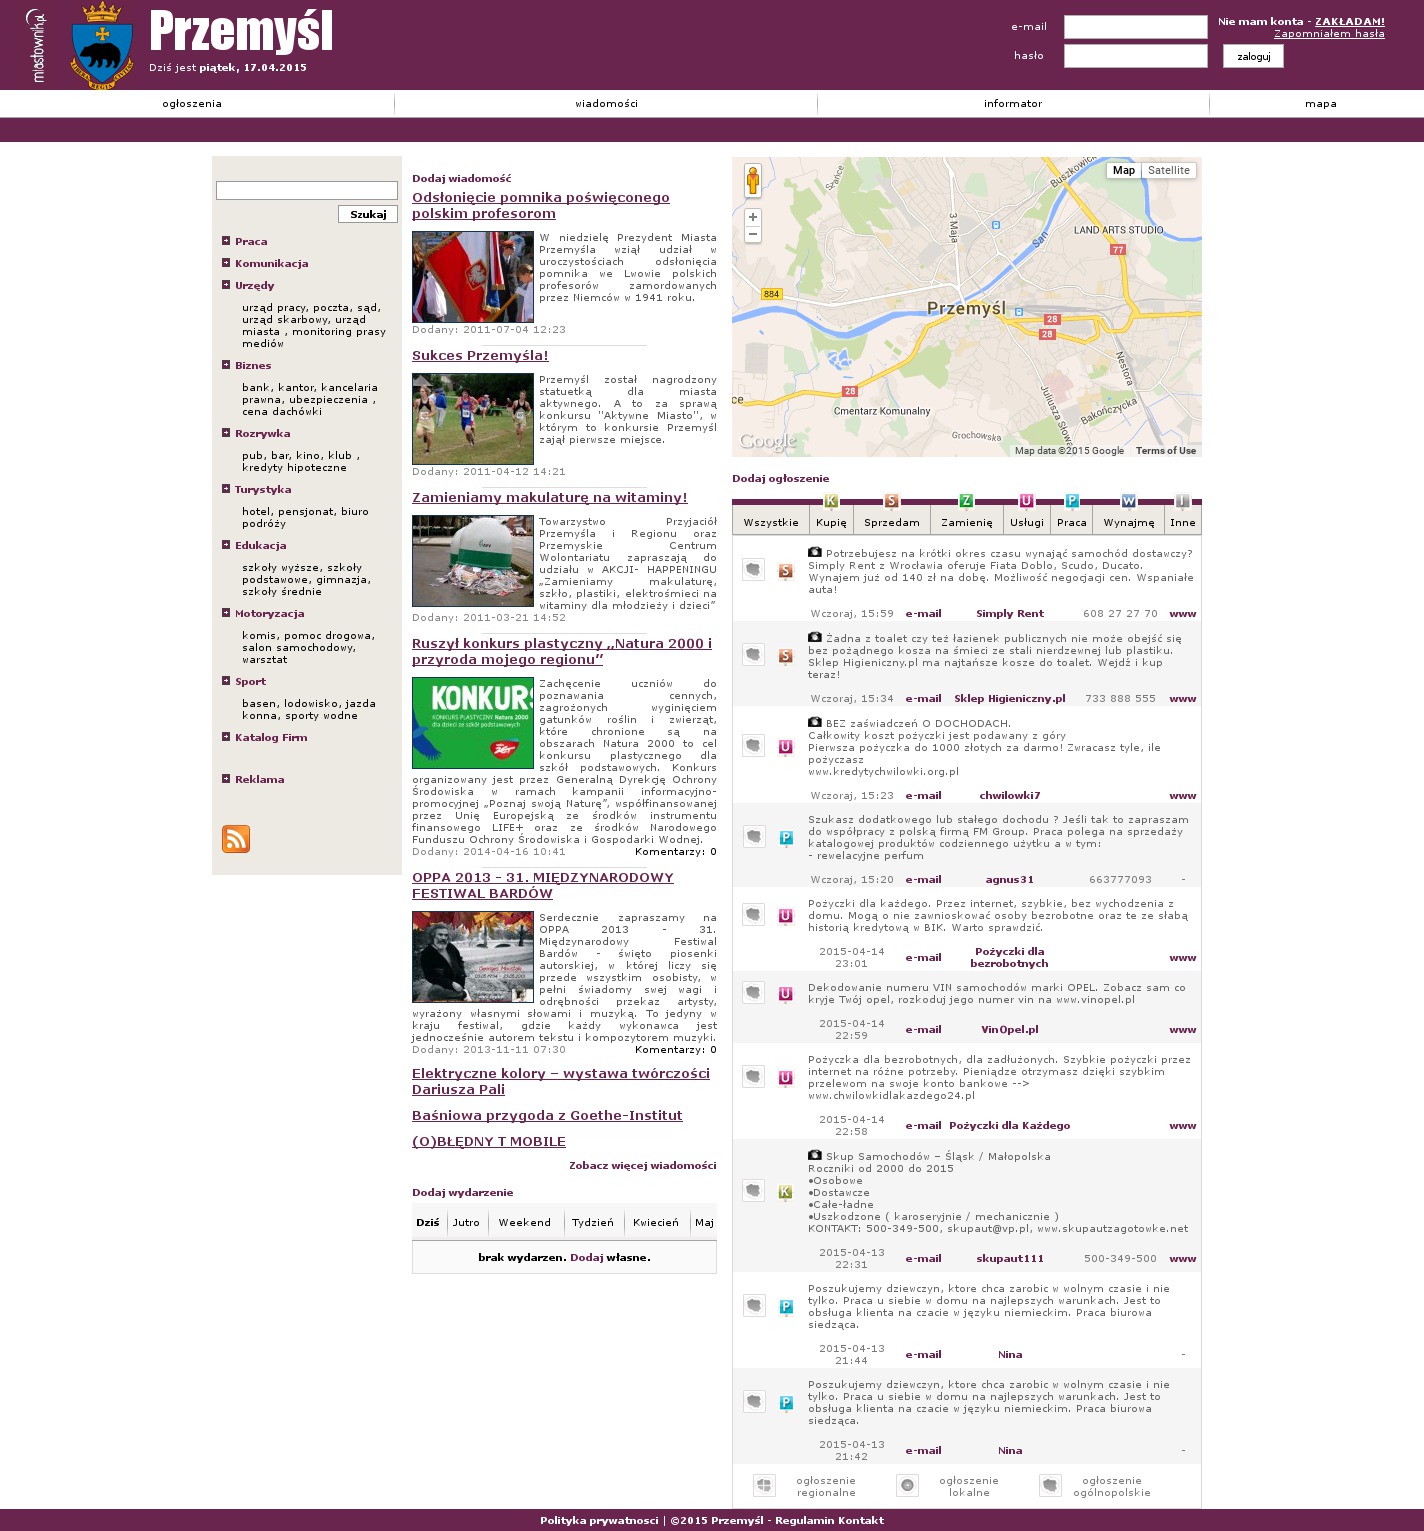Select the Wynajmę ads tab
1424x1531 pixels.
[1129, 522]
